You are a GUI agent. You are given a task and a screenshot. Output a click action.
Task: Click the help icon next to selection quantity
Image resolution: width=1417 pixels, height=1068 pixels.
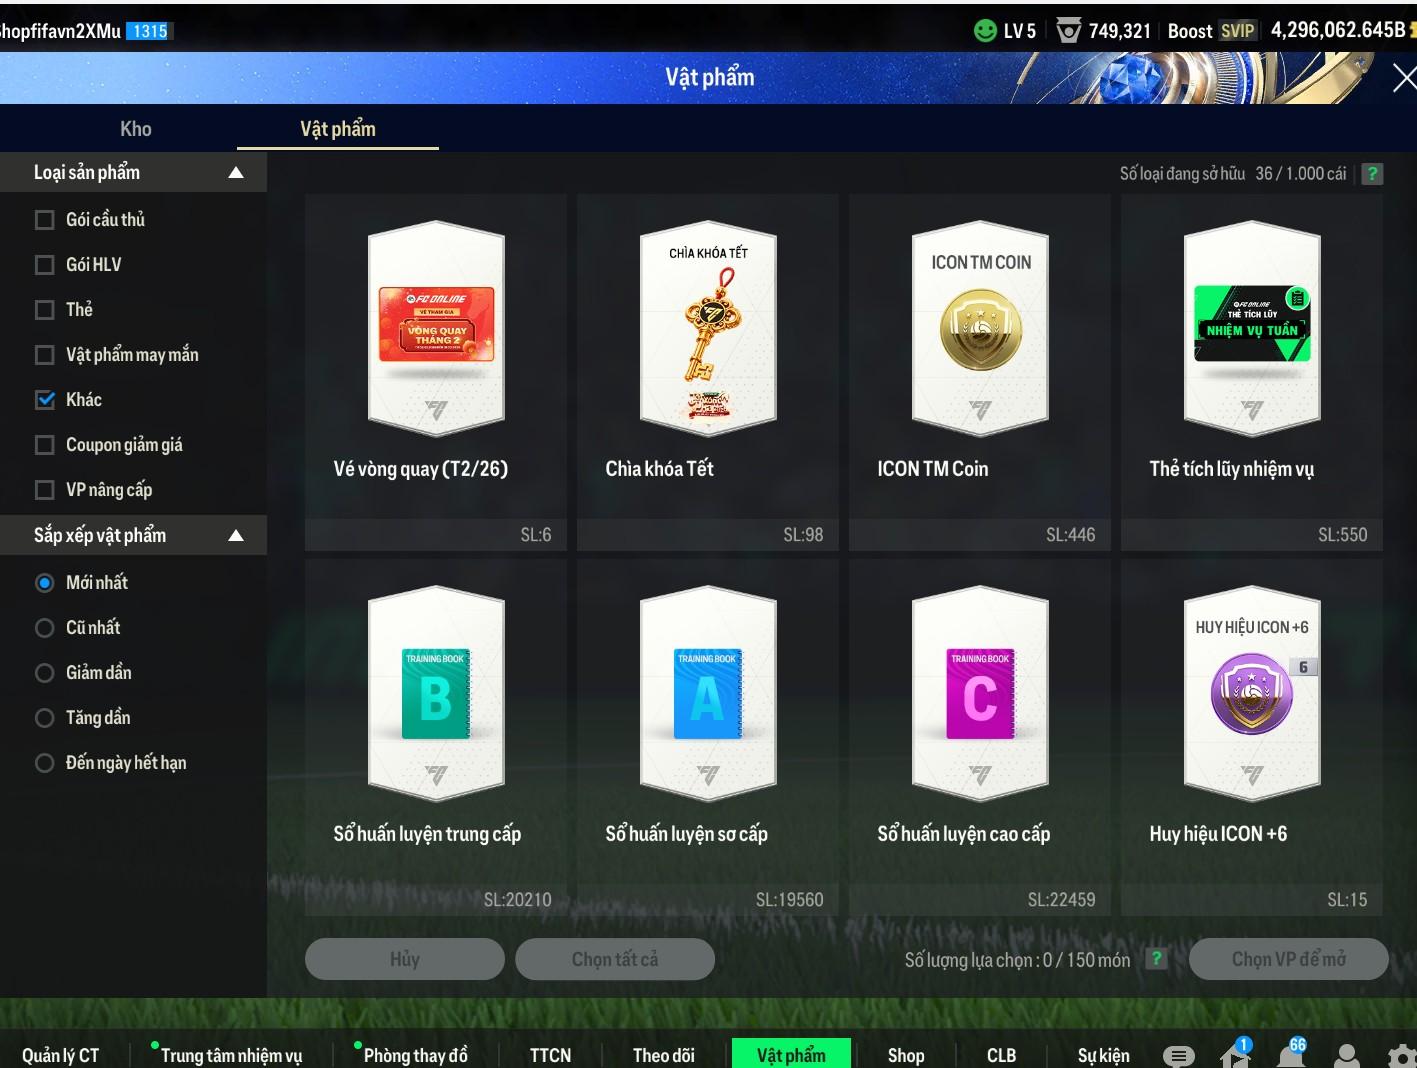point(1156,959)
